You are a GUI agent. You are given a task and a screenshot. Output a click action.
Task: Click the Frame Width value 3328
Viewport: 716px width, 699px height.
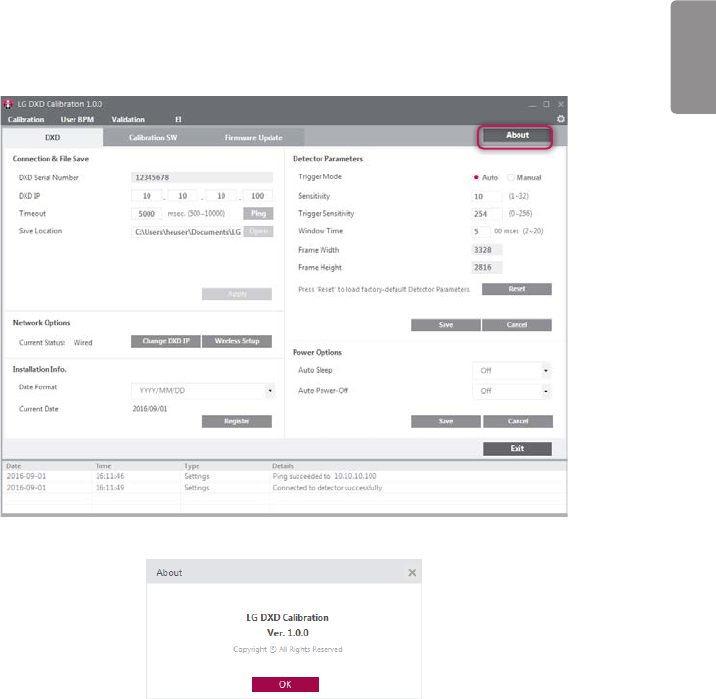pyautogui.click(x=487, y=250)
